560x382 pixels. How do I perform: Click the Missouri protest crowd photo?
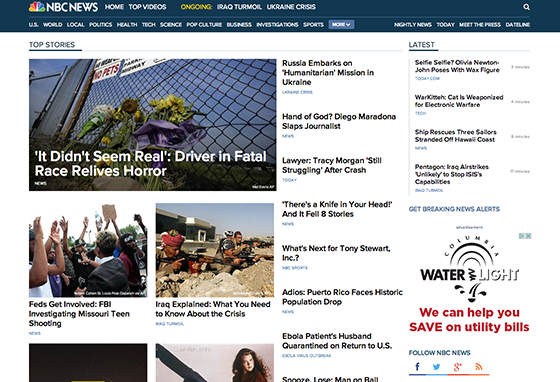(88, 250)
